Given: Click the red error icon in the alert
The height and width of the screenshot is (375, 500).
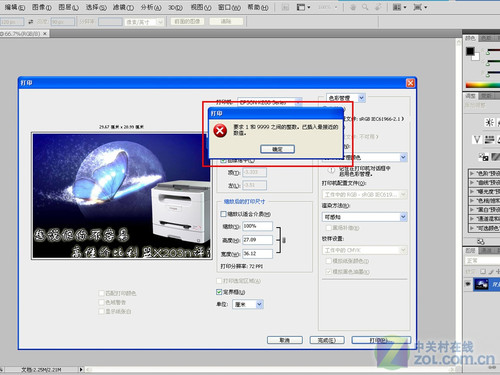Looking at the screenshot, I should click(x=220, y=130).
